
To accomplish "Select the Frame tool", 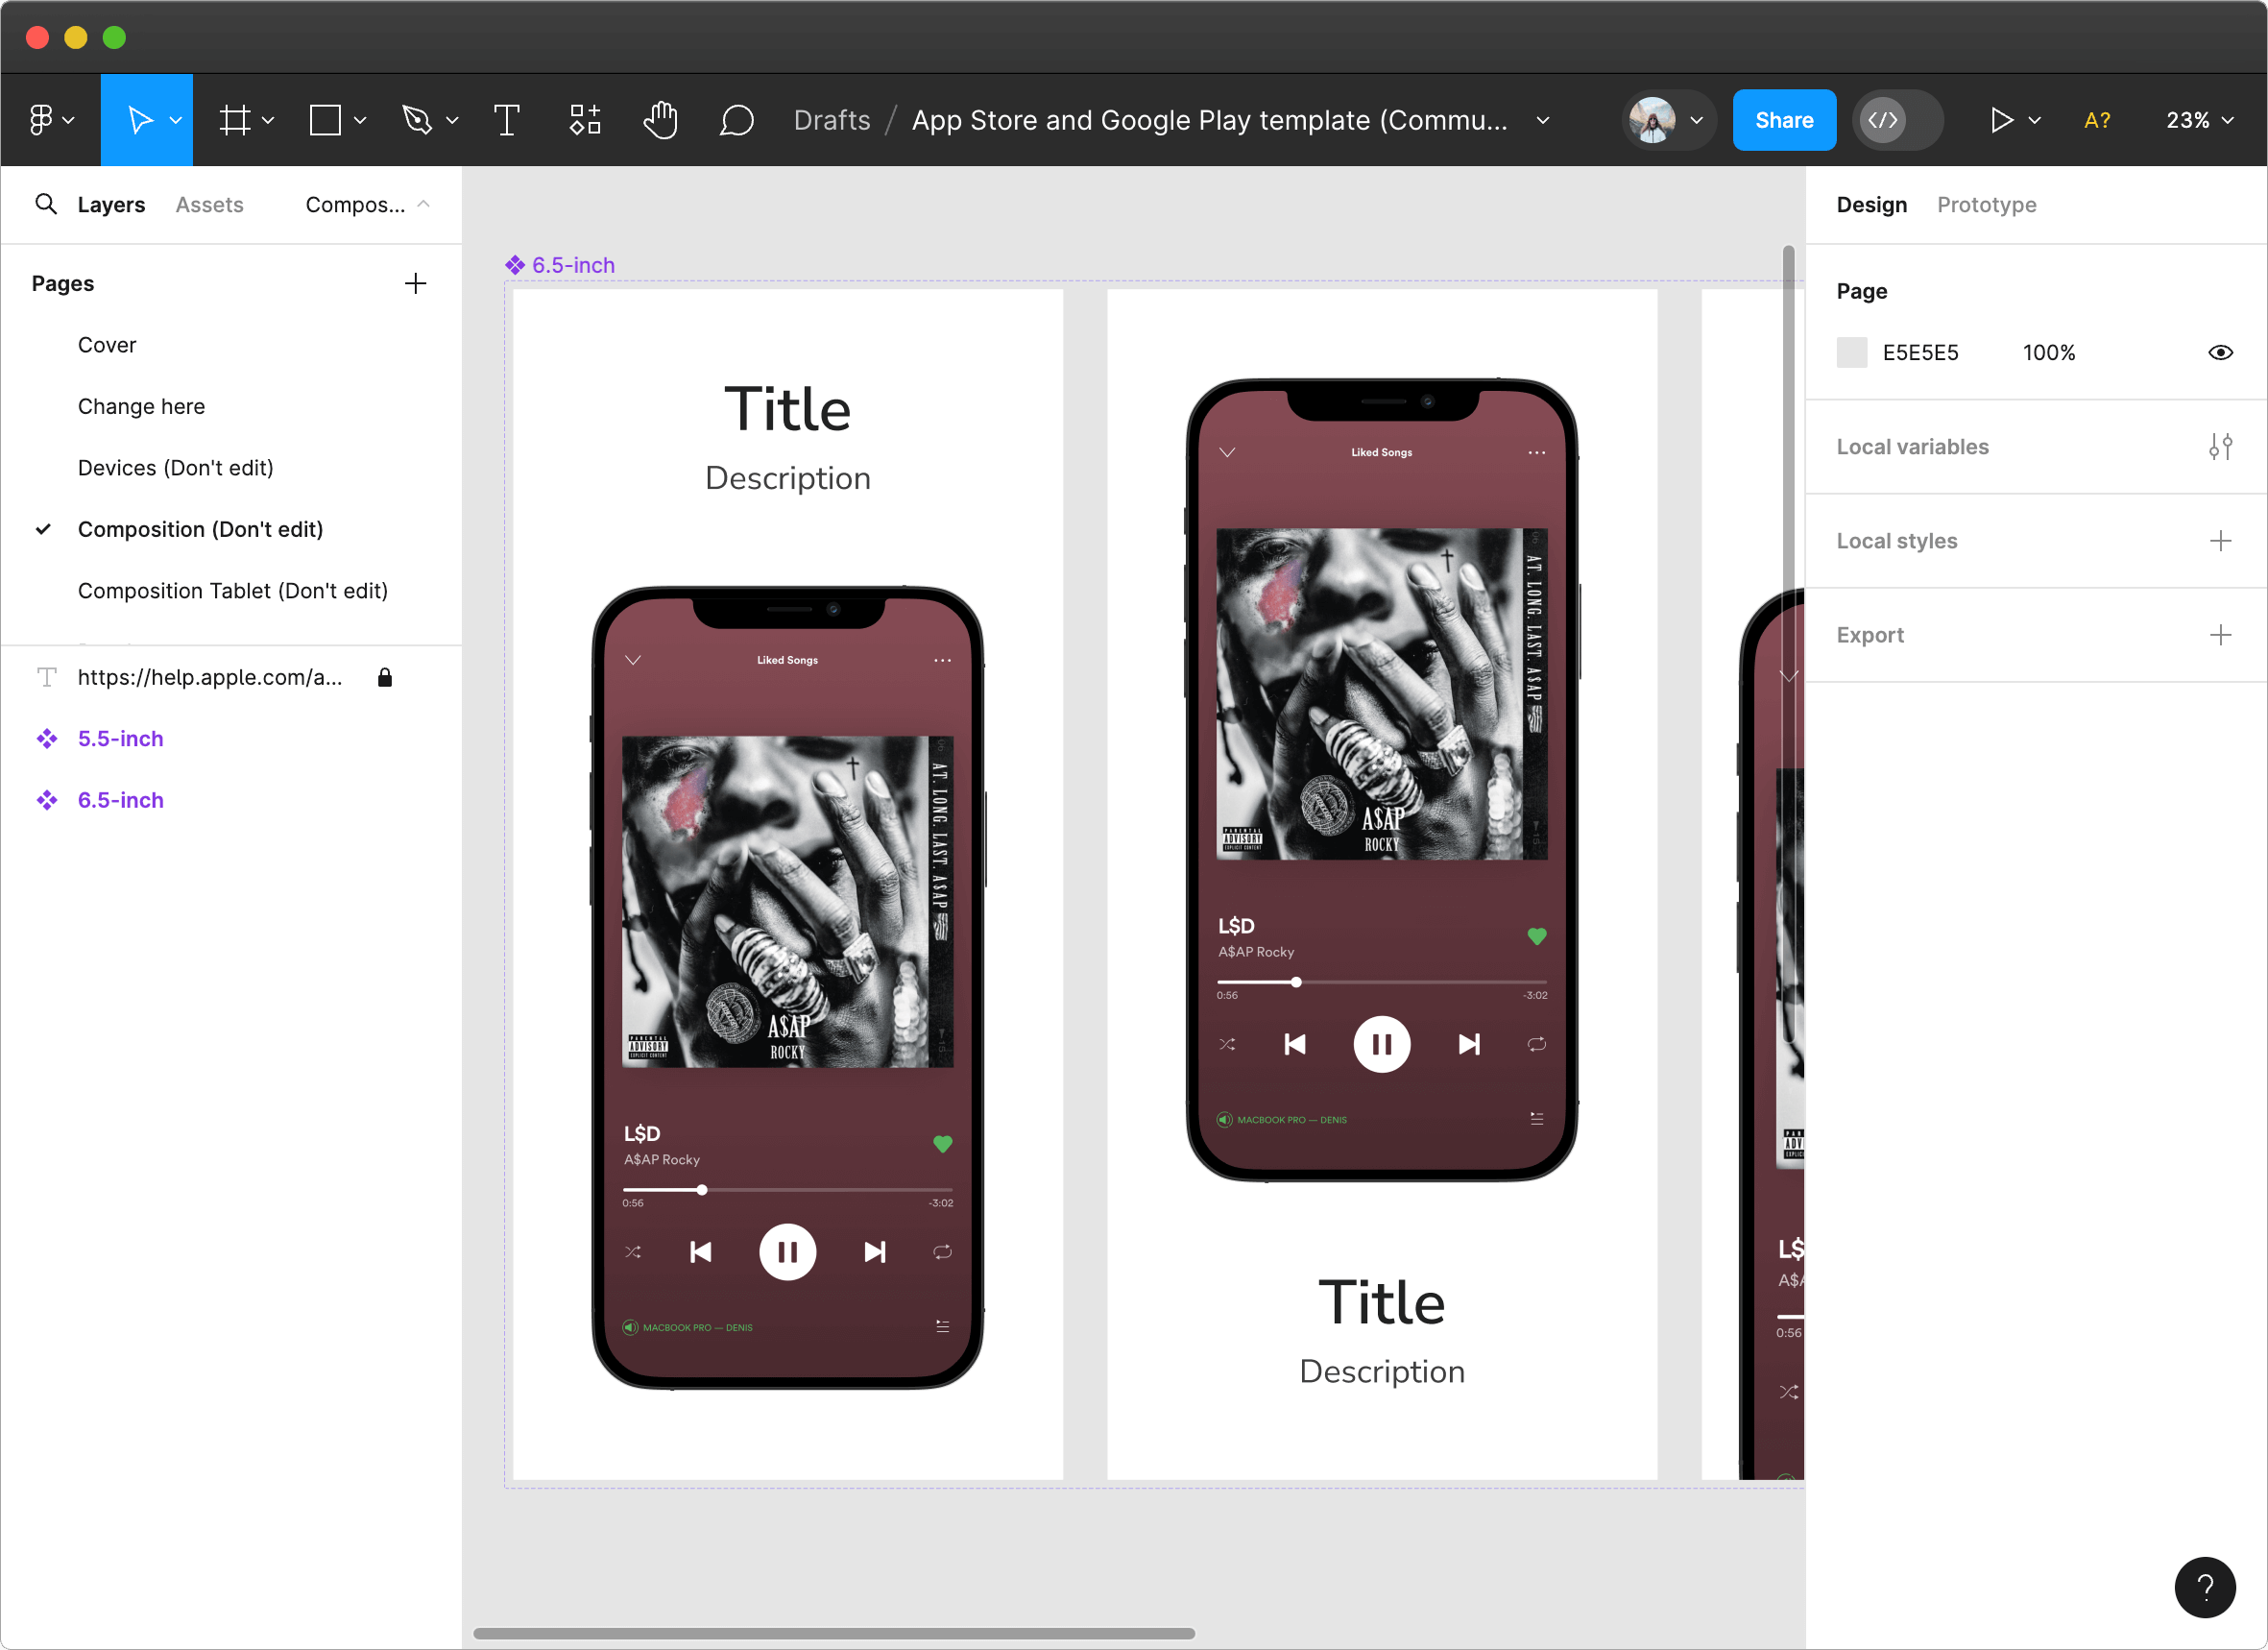I will [235, 120].
